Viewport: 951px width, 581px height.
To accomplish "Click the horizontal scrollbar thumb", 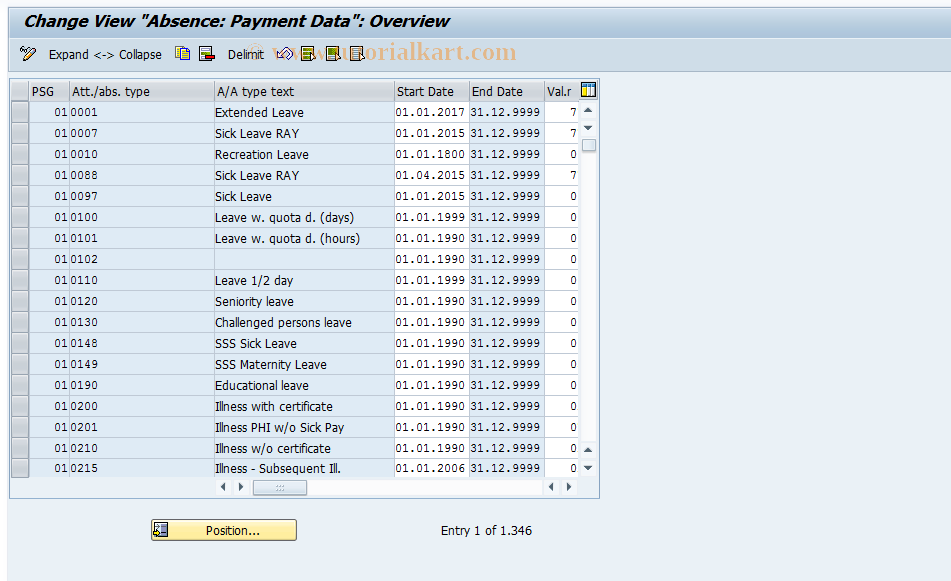I will tap(280, 488).
